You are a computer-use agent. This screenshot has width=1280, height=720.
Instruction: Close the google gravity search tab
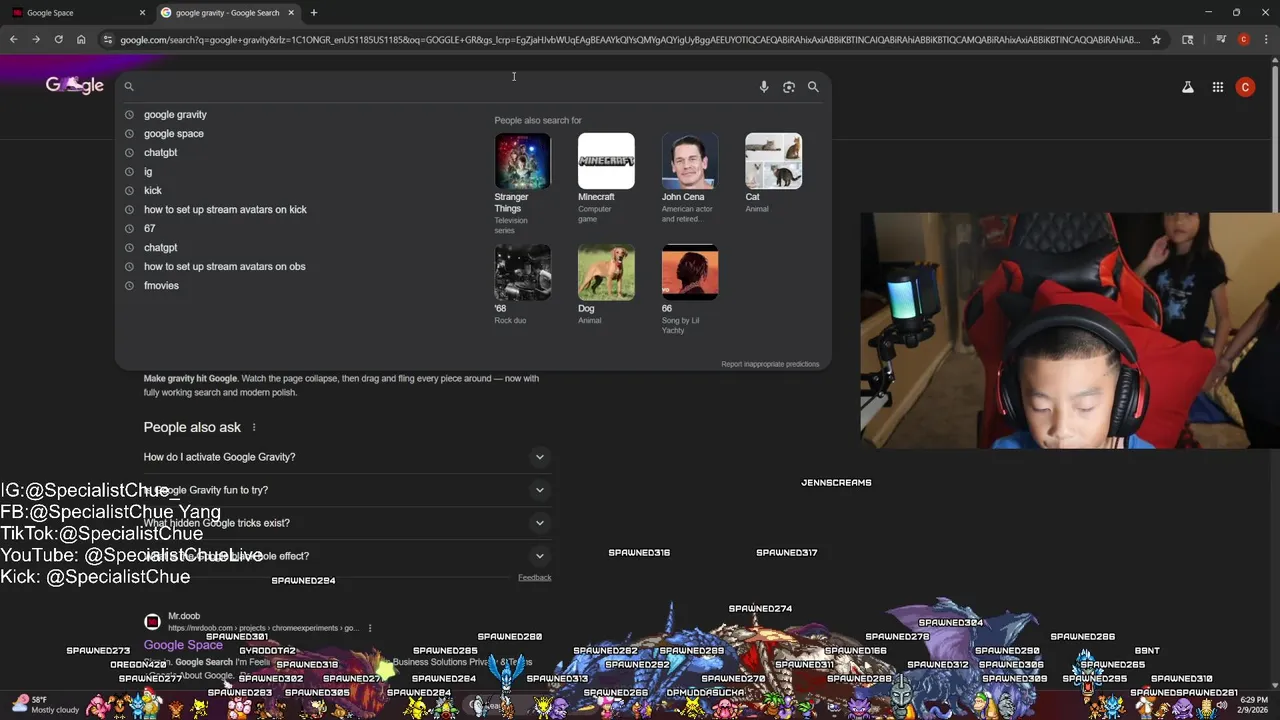[x=293, y=13]
